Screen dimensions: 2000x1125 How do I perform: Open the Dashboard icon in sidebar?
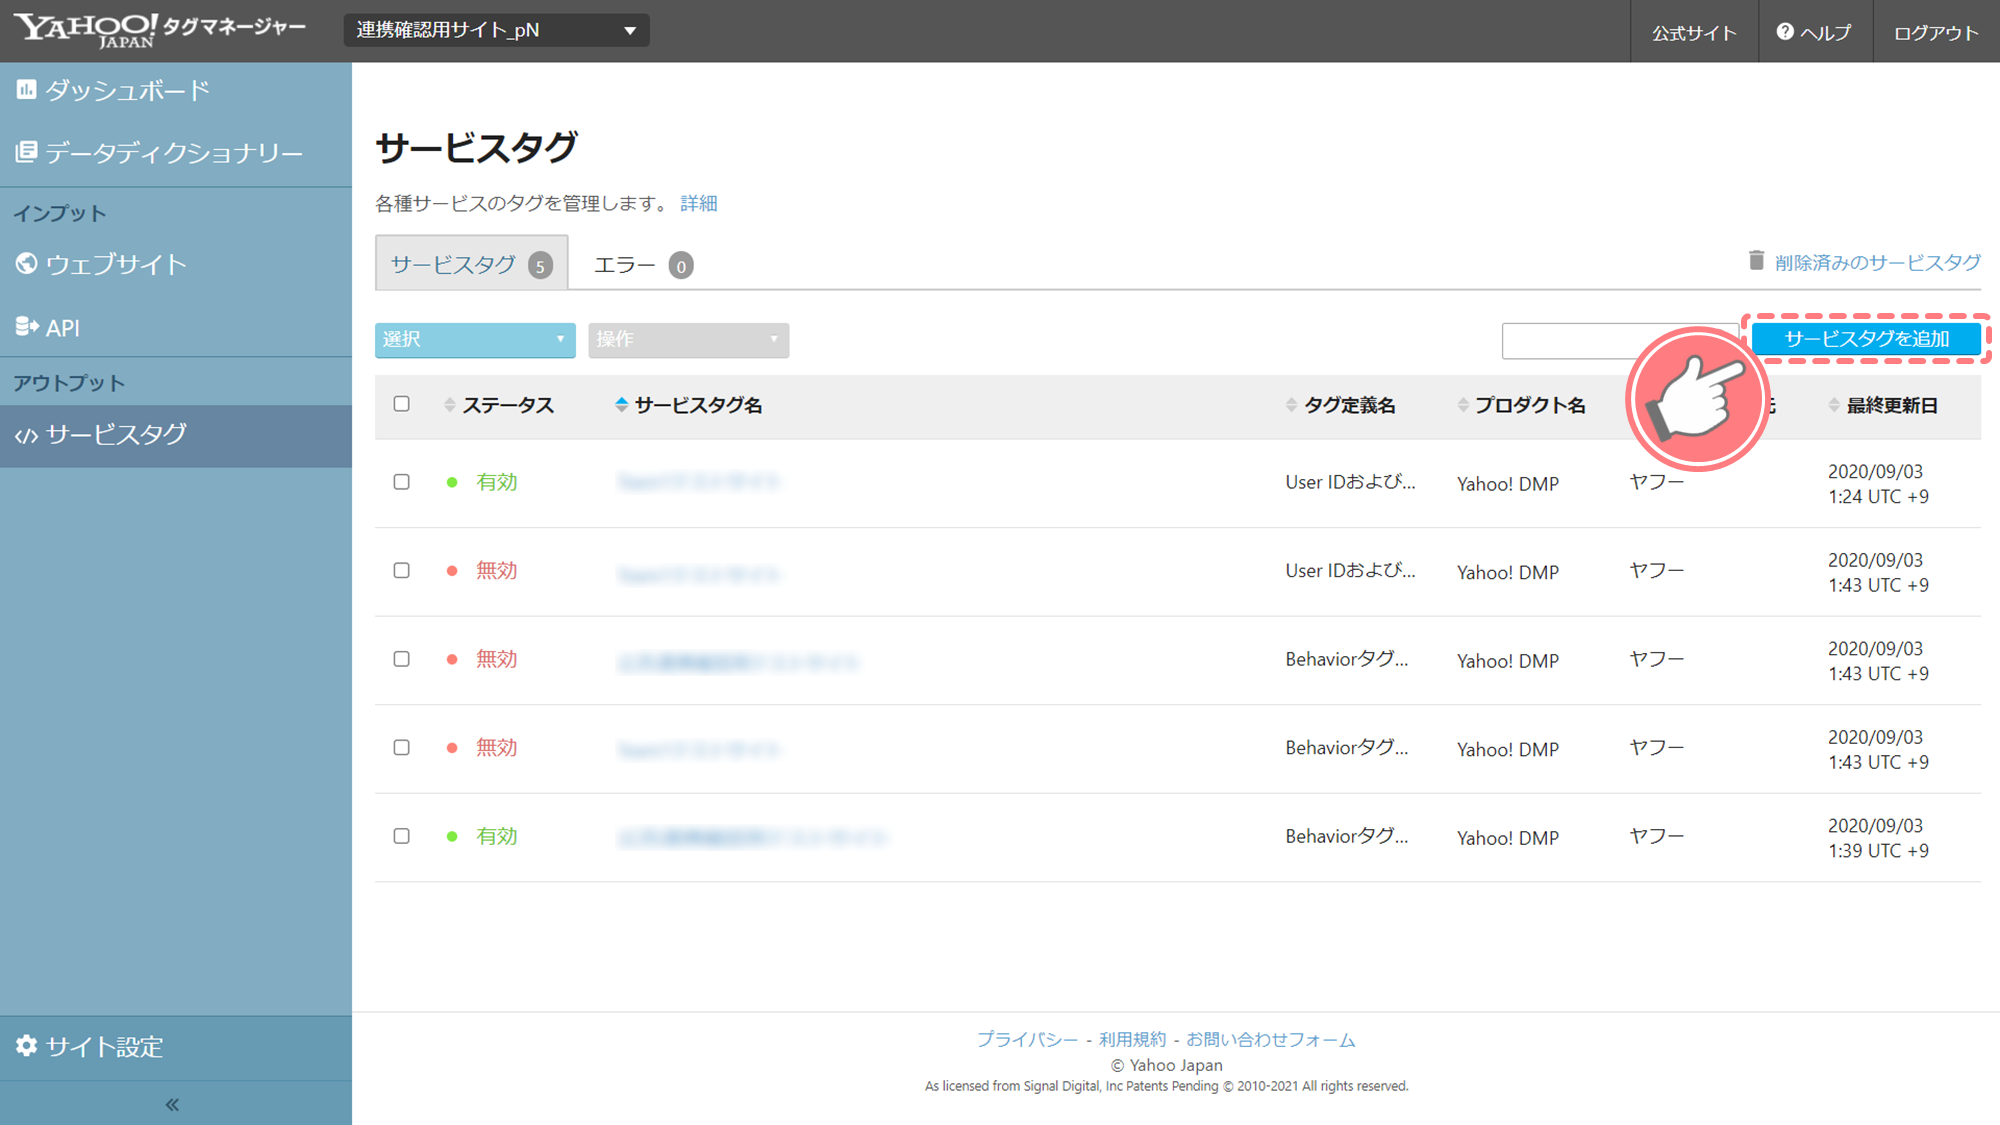[x=26, y=90]
